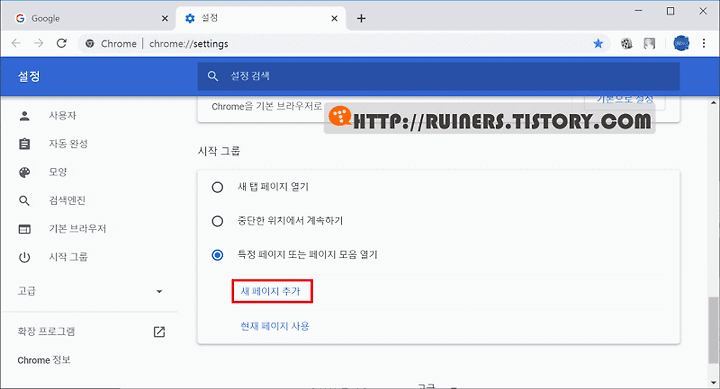Click the browser window icon beside 기본 브라우저
This screenshot has width=720, height=389.
pos(24,229)
